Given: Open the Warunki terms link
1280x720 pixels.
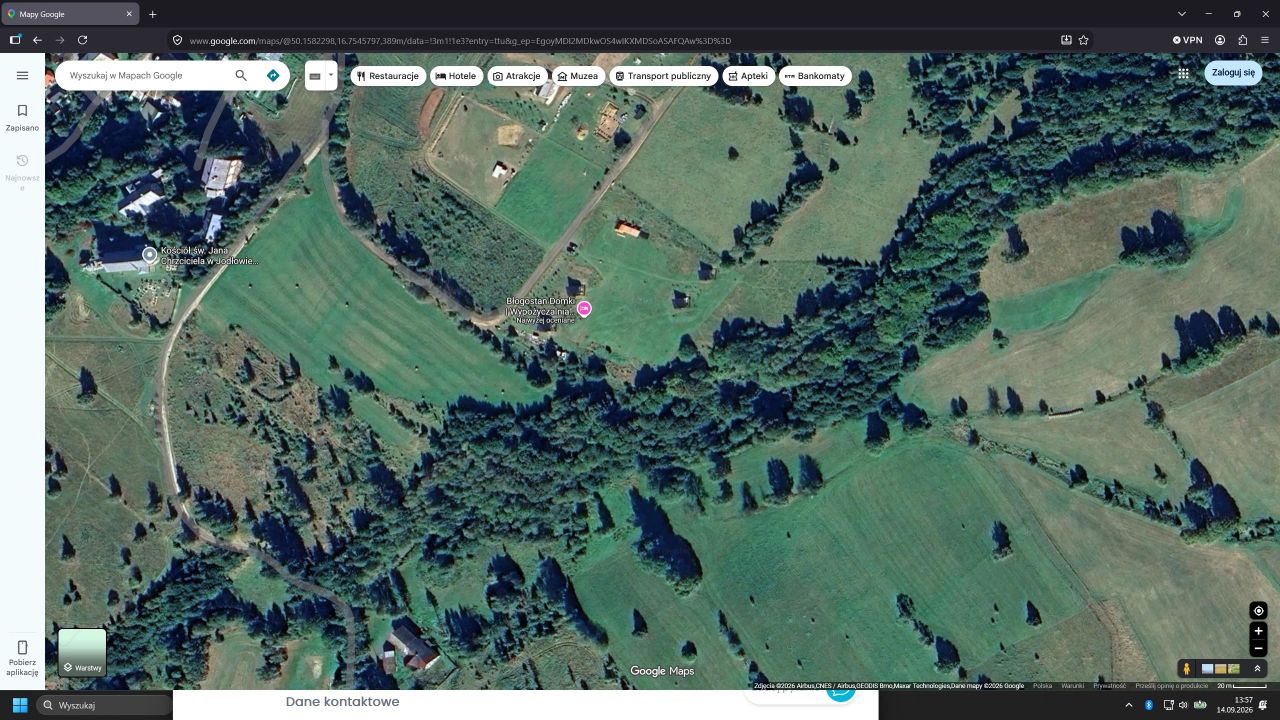Looking at the screenshot, I should point(1072,686).
